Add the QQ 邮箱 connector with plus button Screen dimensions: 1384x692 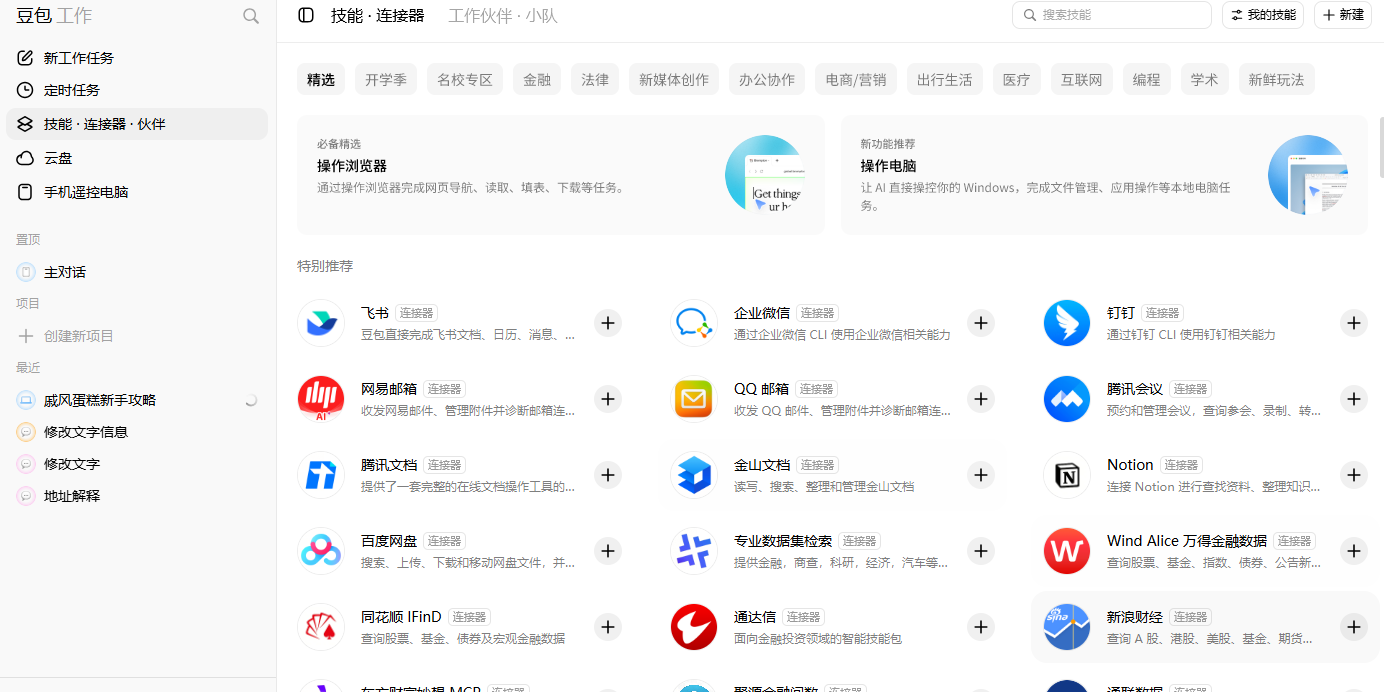[981, 399]
